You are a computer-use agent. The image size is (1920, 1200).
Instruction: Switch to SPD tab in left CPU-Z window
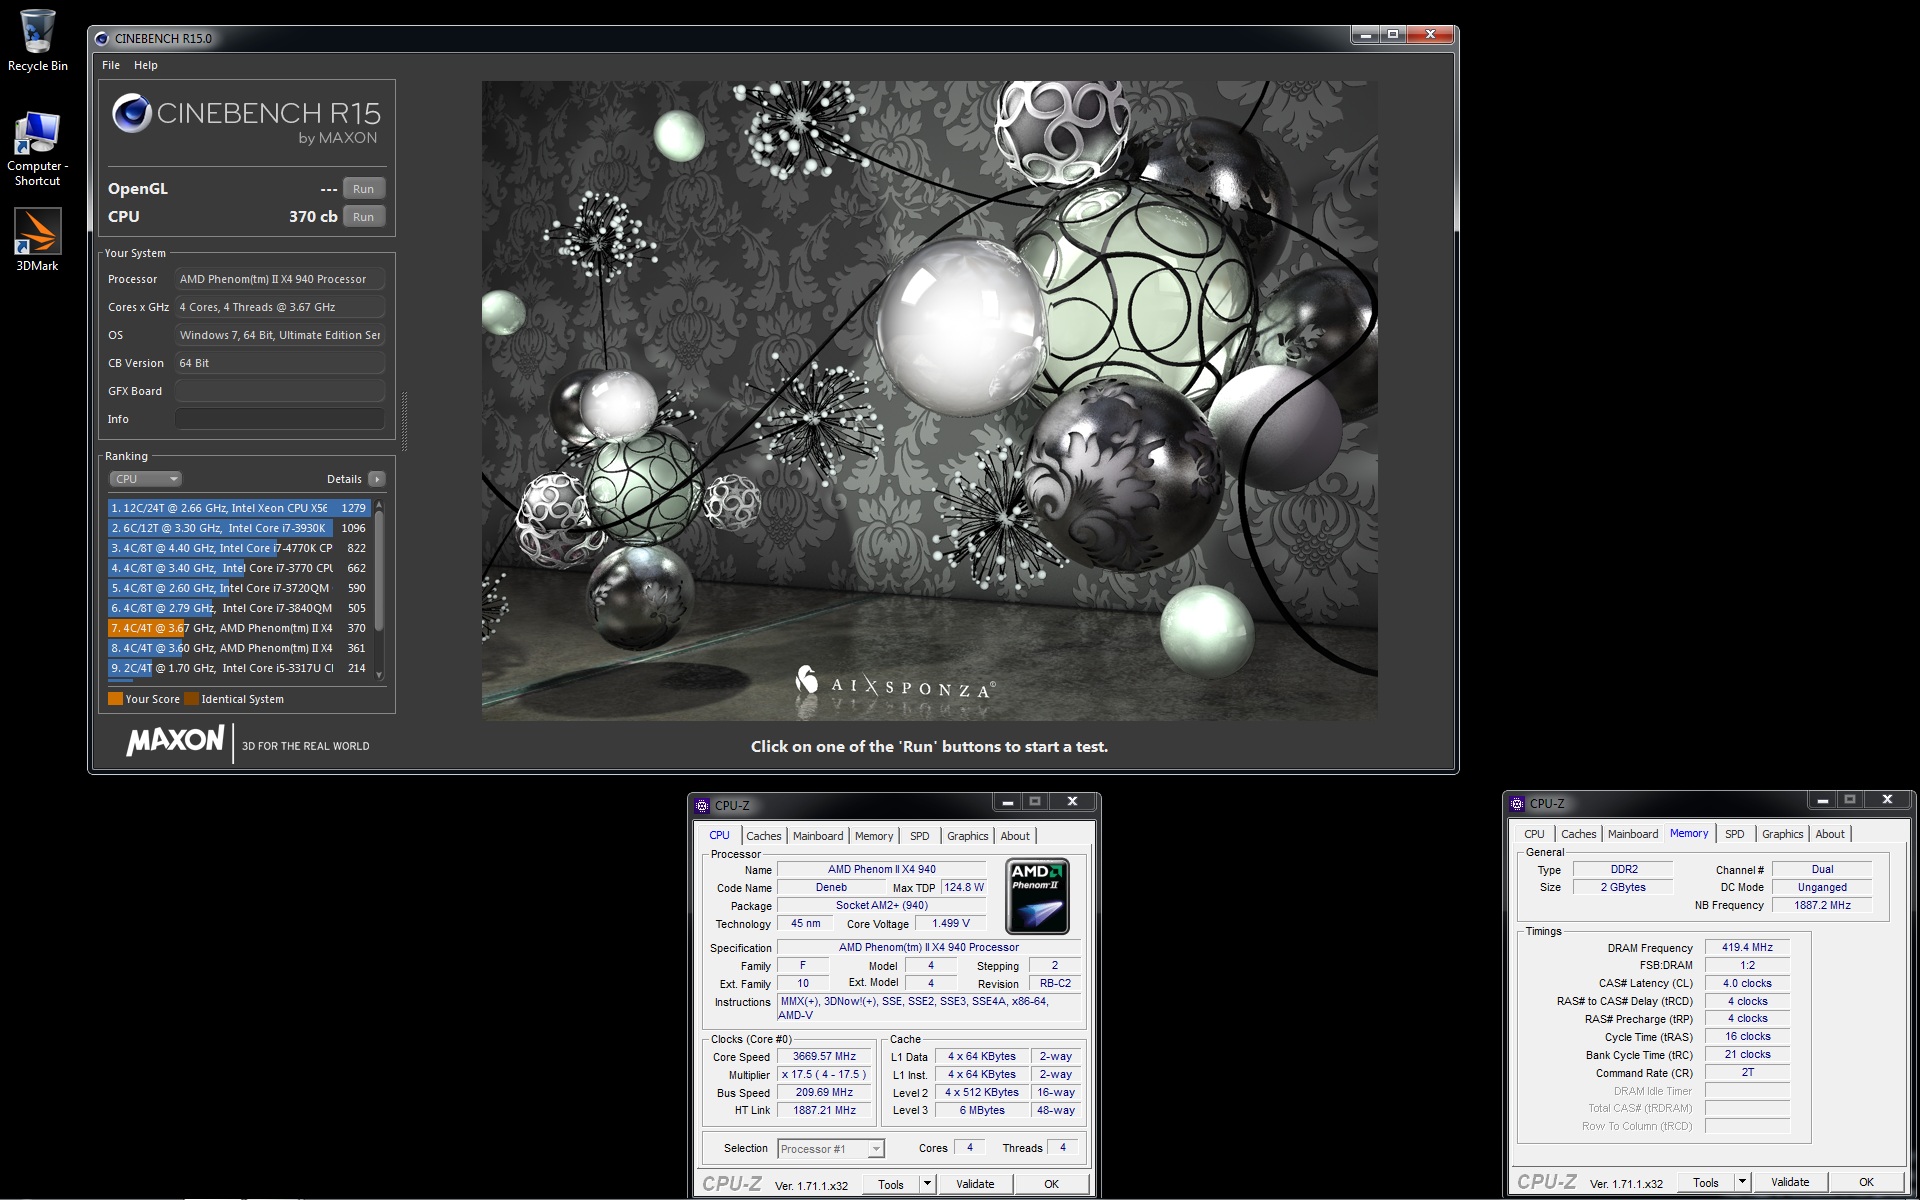[920, 836]
